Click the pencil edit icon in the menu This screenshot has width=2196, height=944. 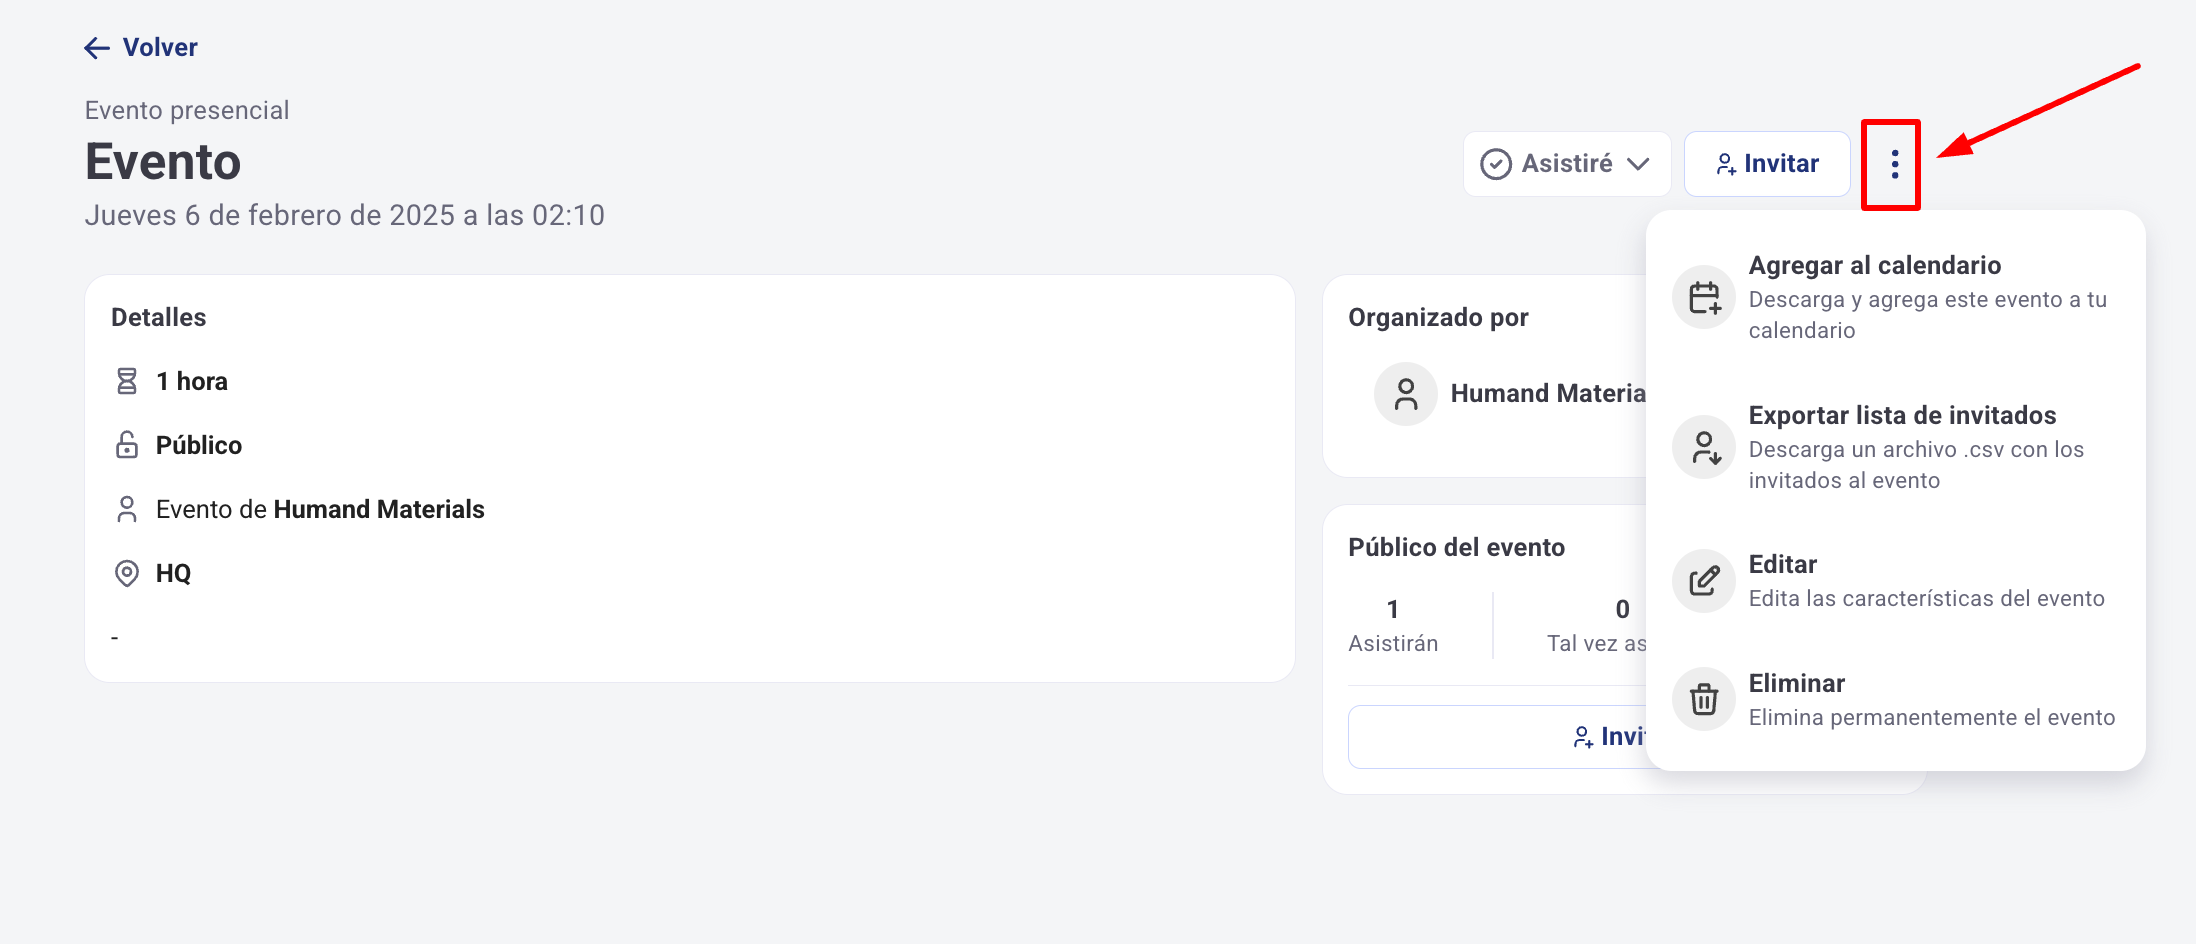(1704, 581)
